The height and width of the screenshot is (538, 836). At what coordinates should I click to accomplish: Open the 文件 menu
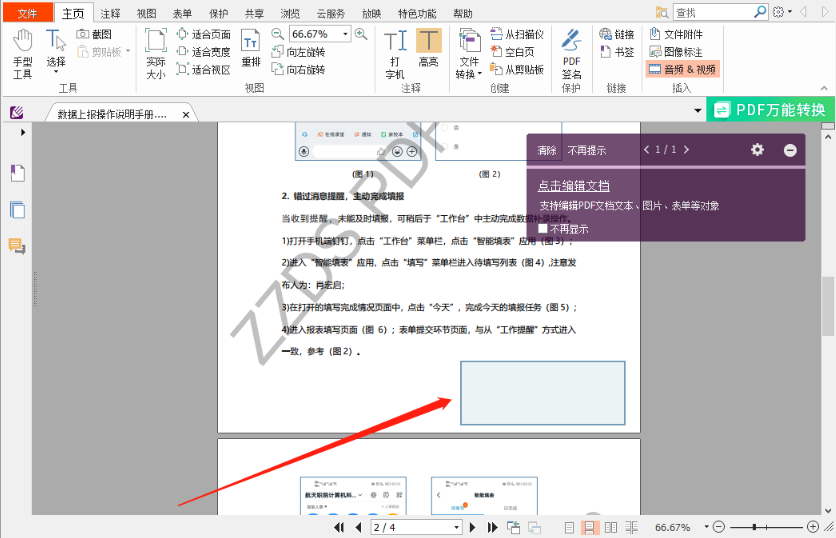[x=28, y=13]
